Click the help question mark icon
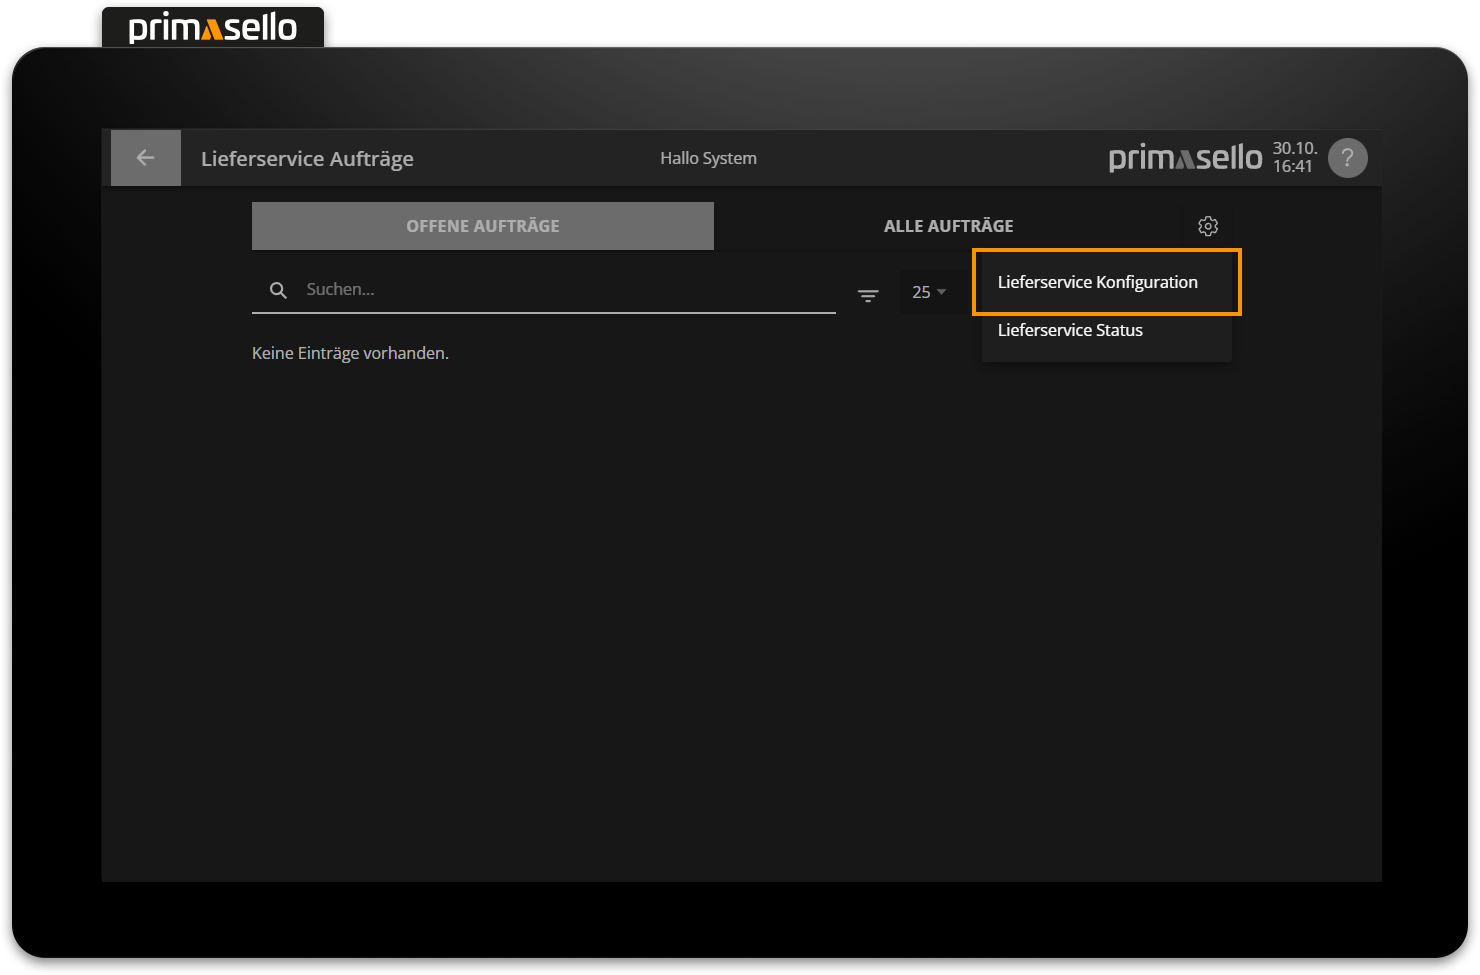The height and width of the screenshot is (975, 1480). click(x=1347, y=157)
